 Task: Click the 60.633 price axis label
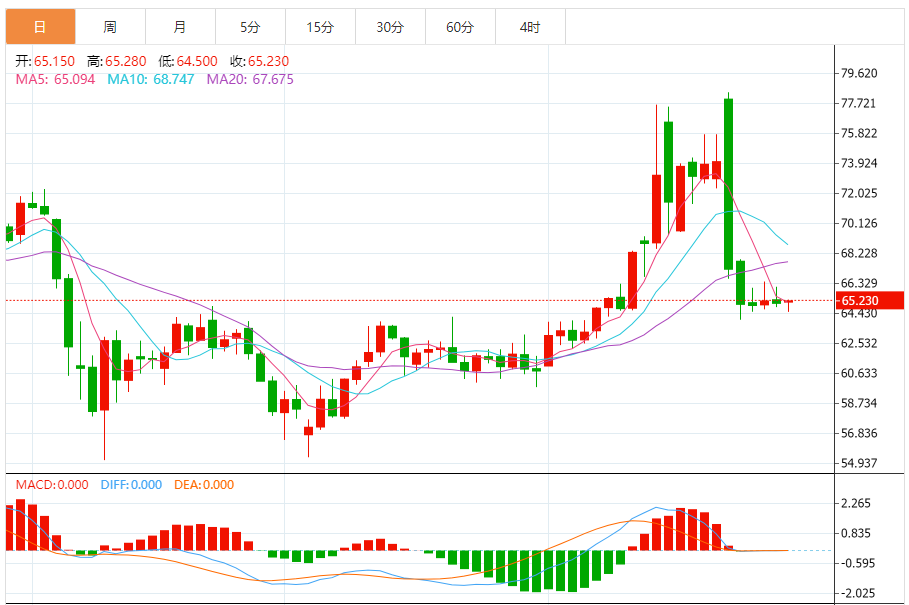[859, 373]
